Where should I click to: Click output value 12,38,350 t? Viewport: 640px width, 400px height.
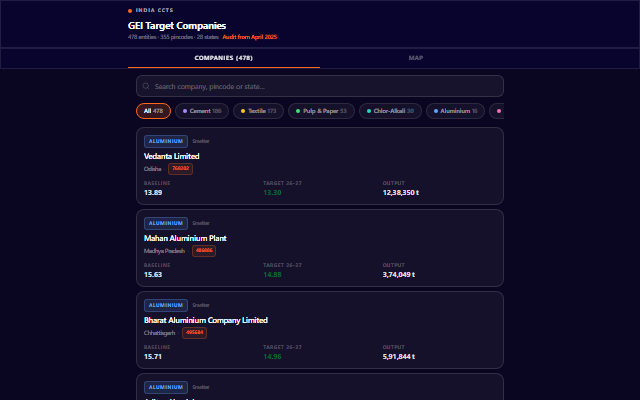click(400, 193)
